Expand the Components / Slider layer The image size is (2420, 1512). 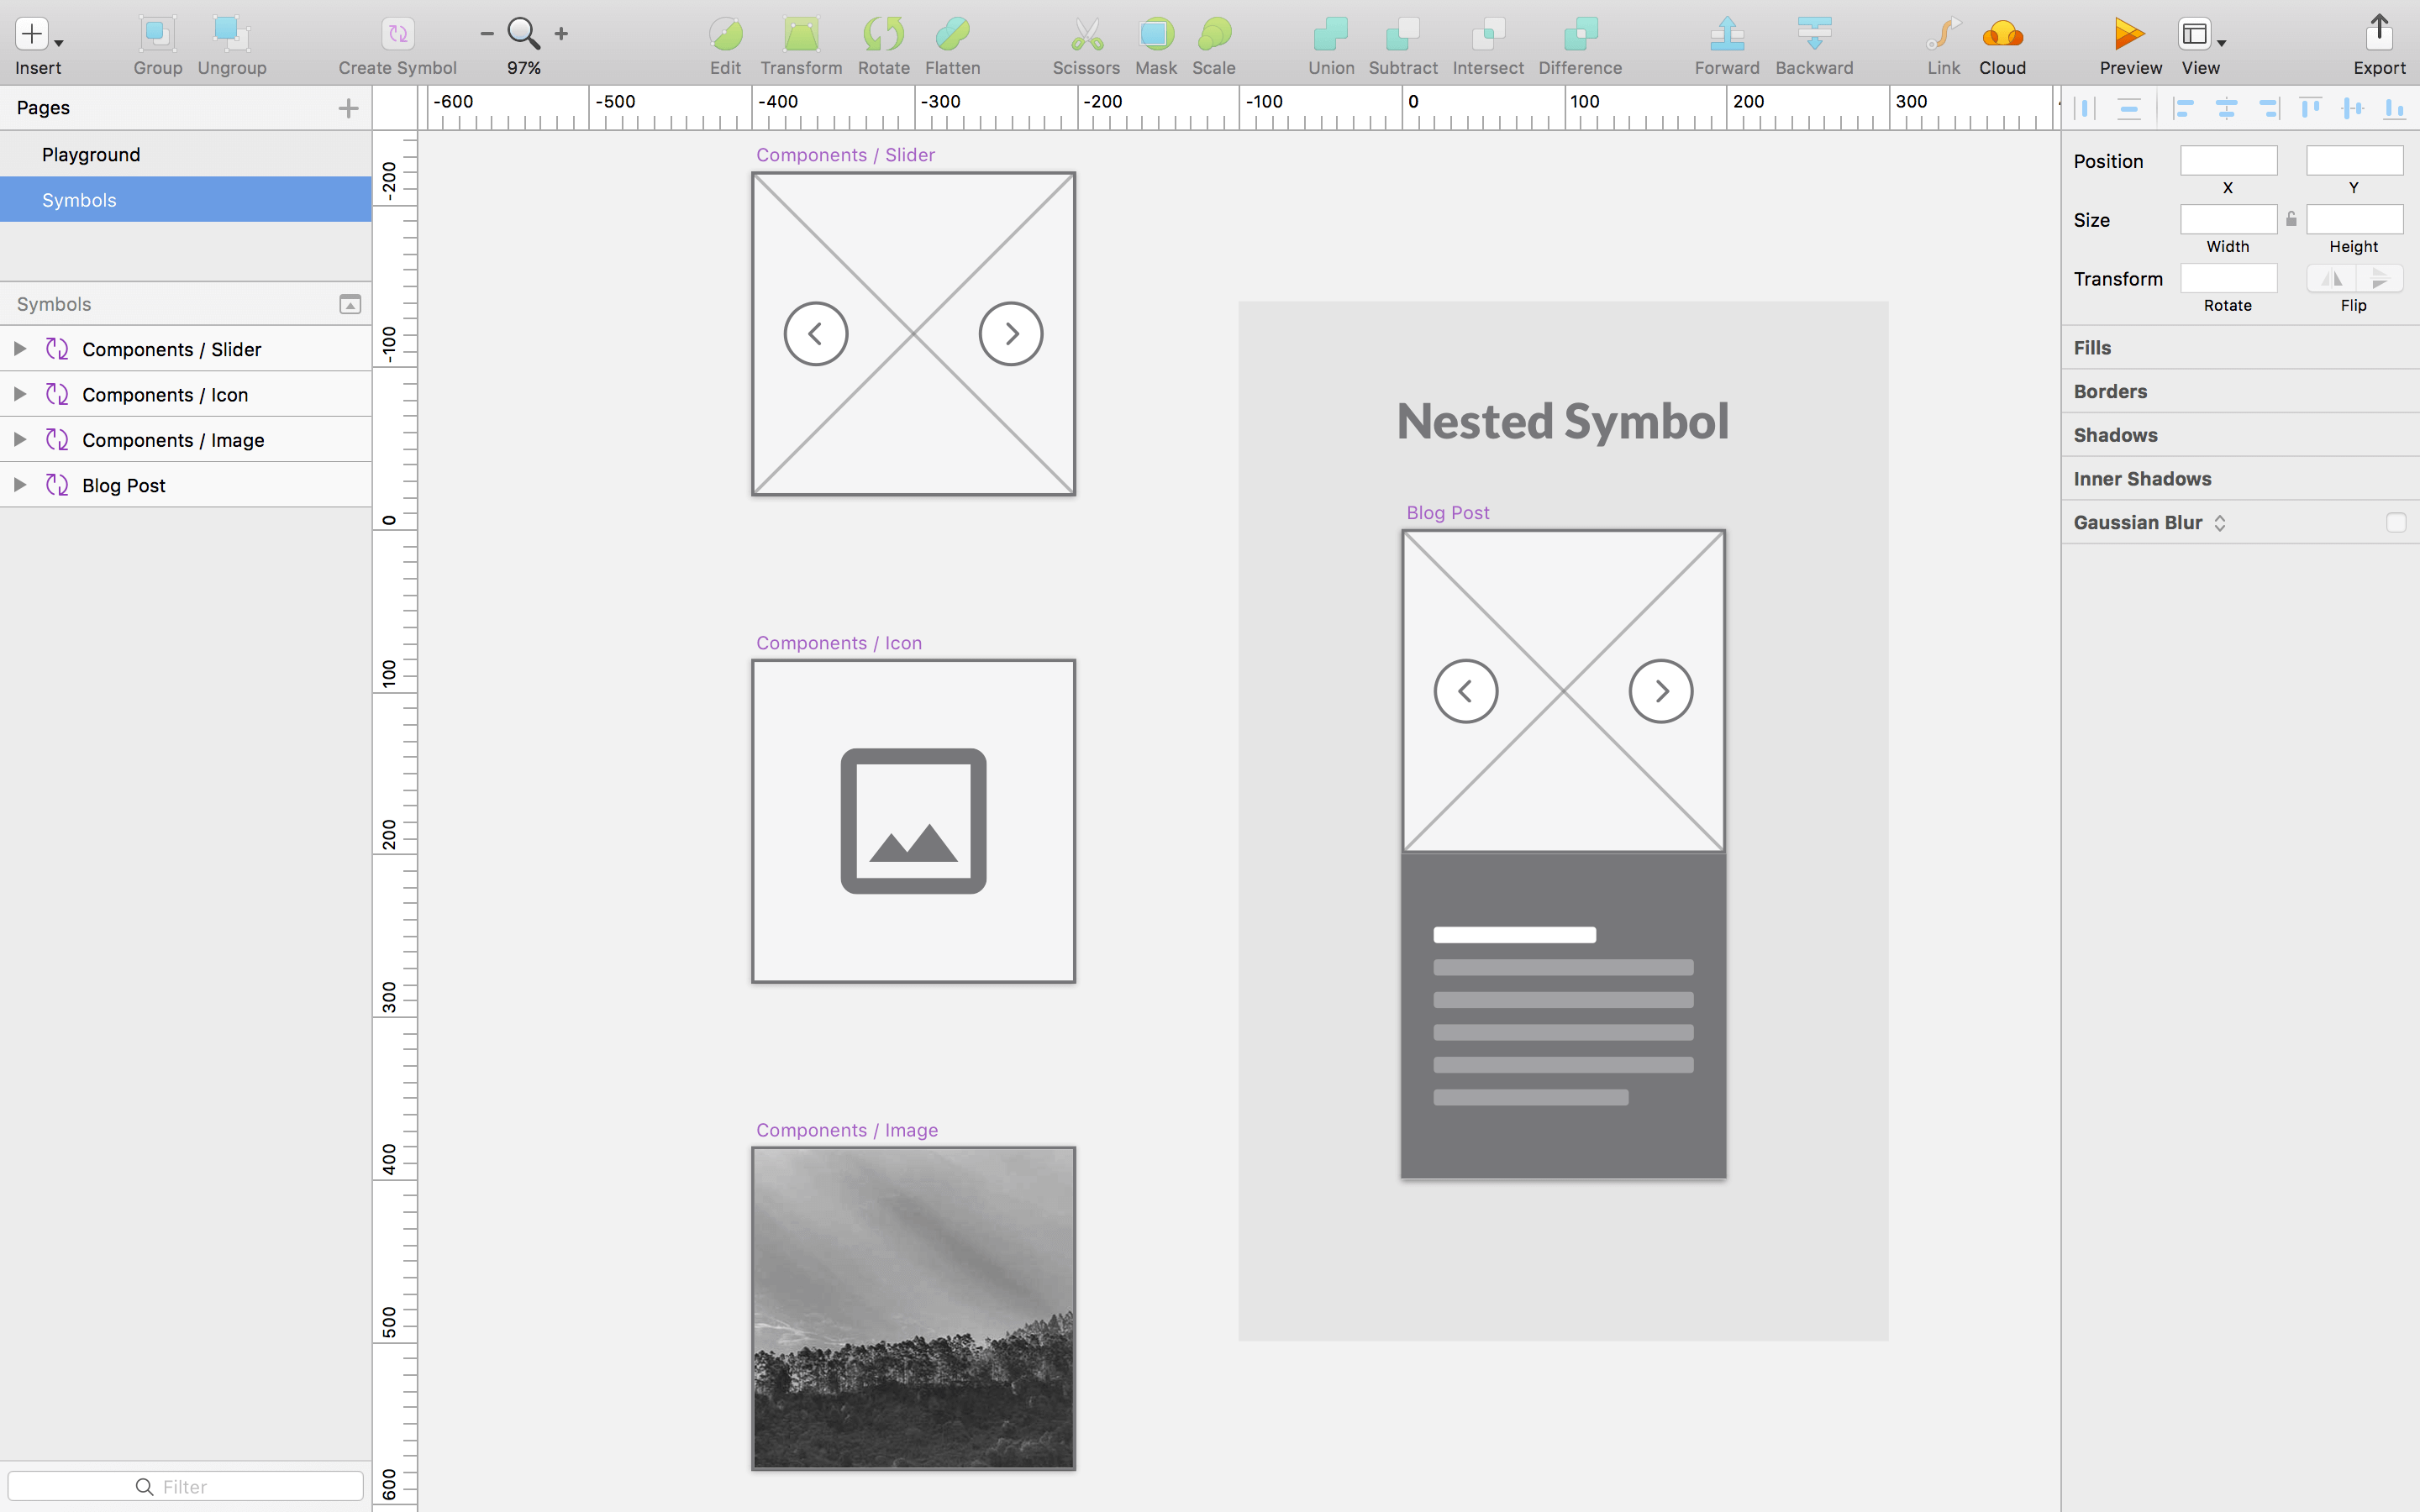tap(20, 349)
